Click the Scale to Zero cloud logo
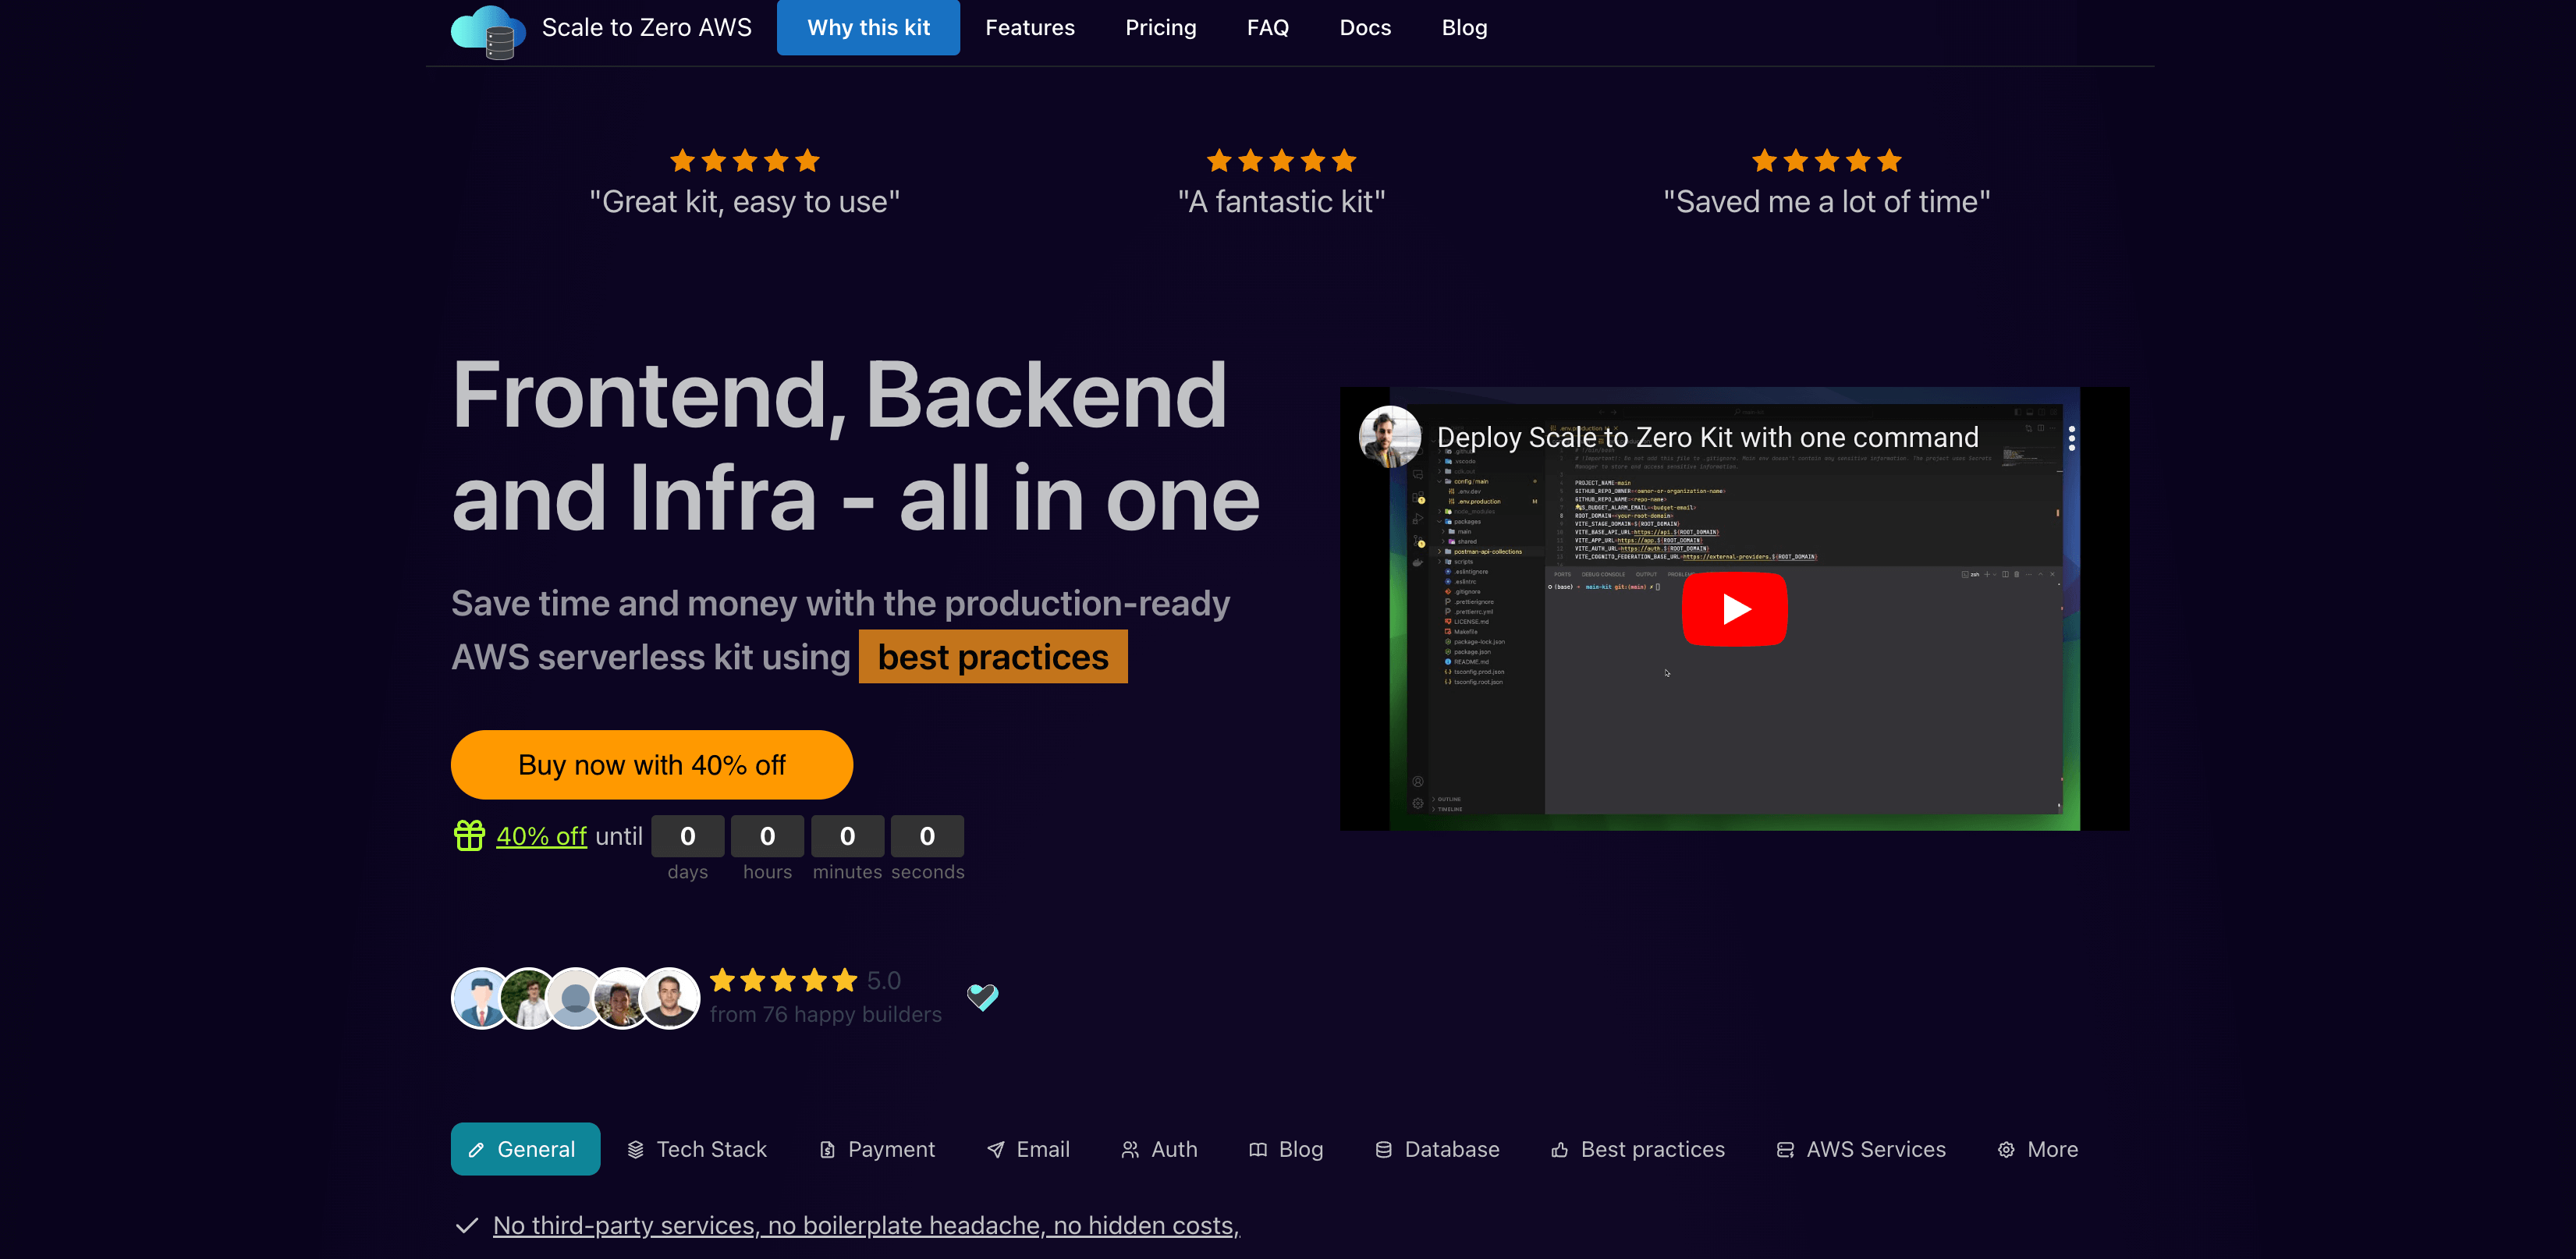This screenshot has height=1259, width=2576. click(488, 31)
